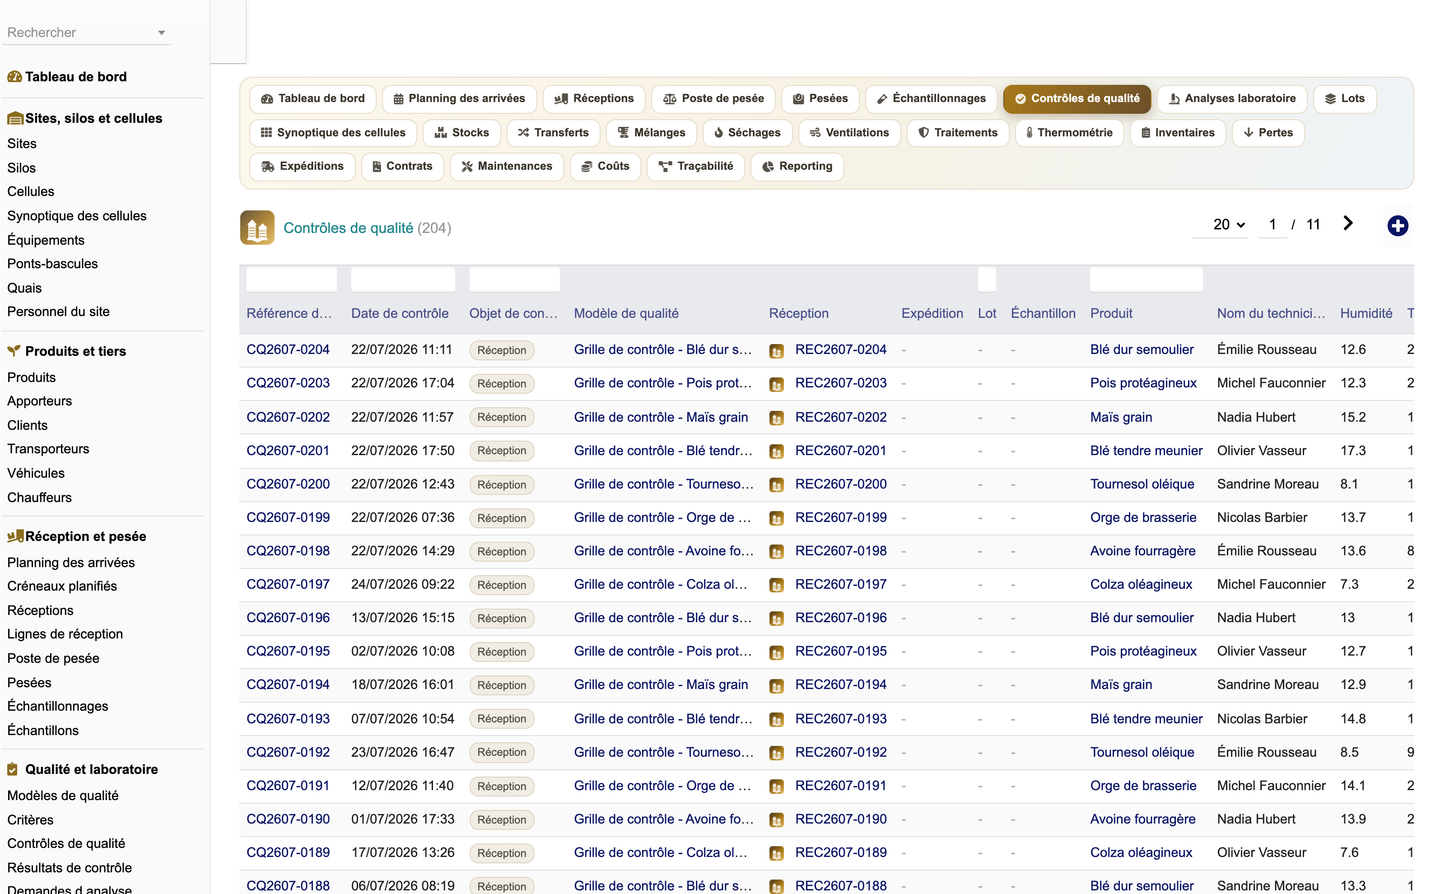Sort by Humidité column header
Image resolution: width=1445 pixels, height=894 pixels.
click(1366, 314)
